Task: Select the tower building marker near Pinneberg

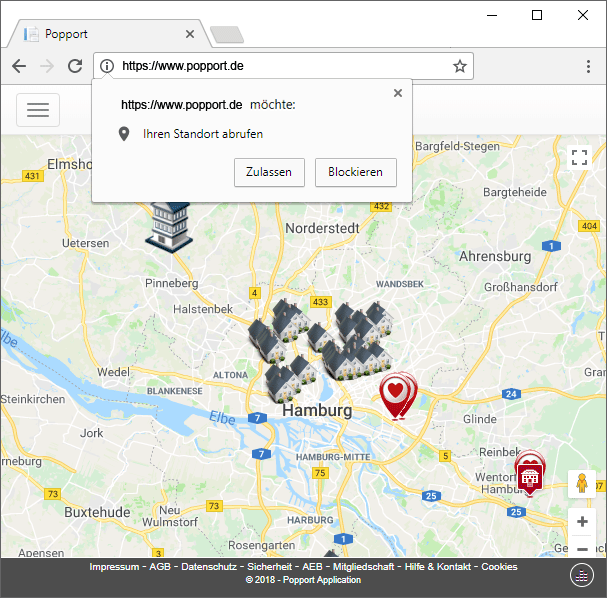Action: point(167,224)
